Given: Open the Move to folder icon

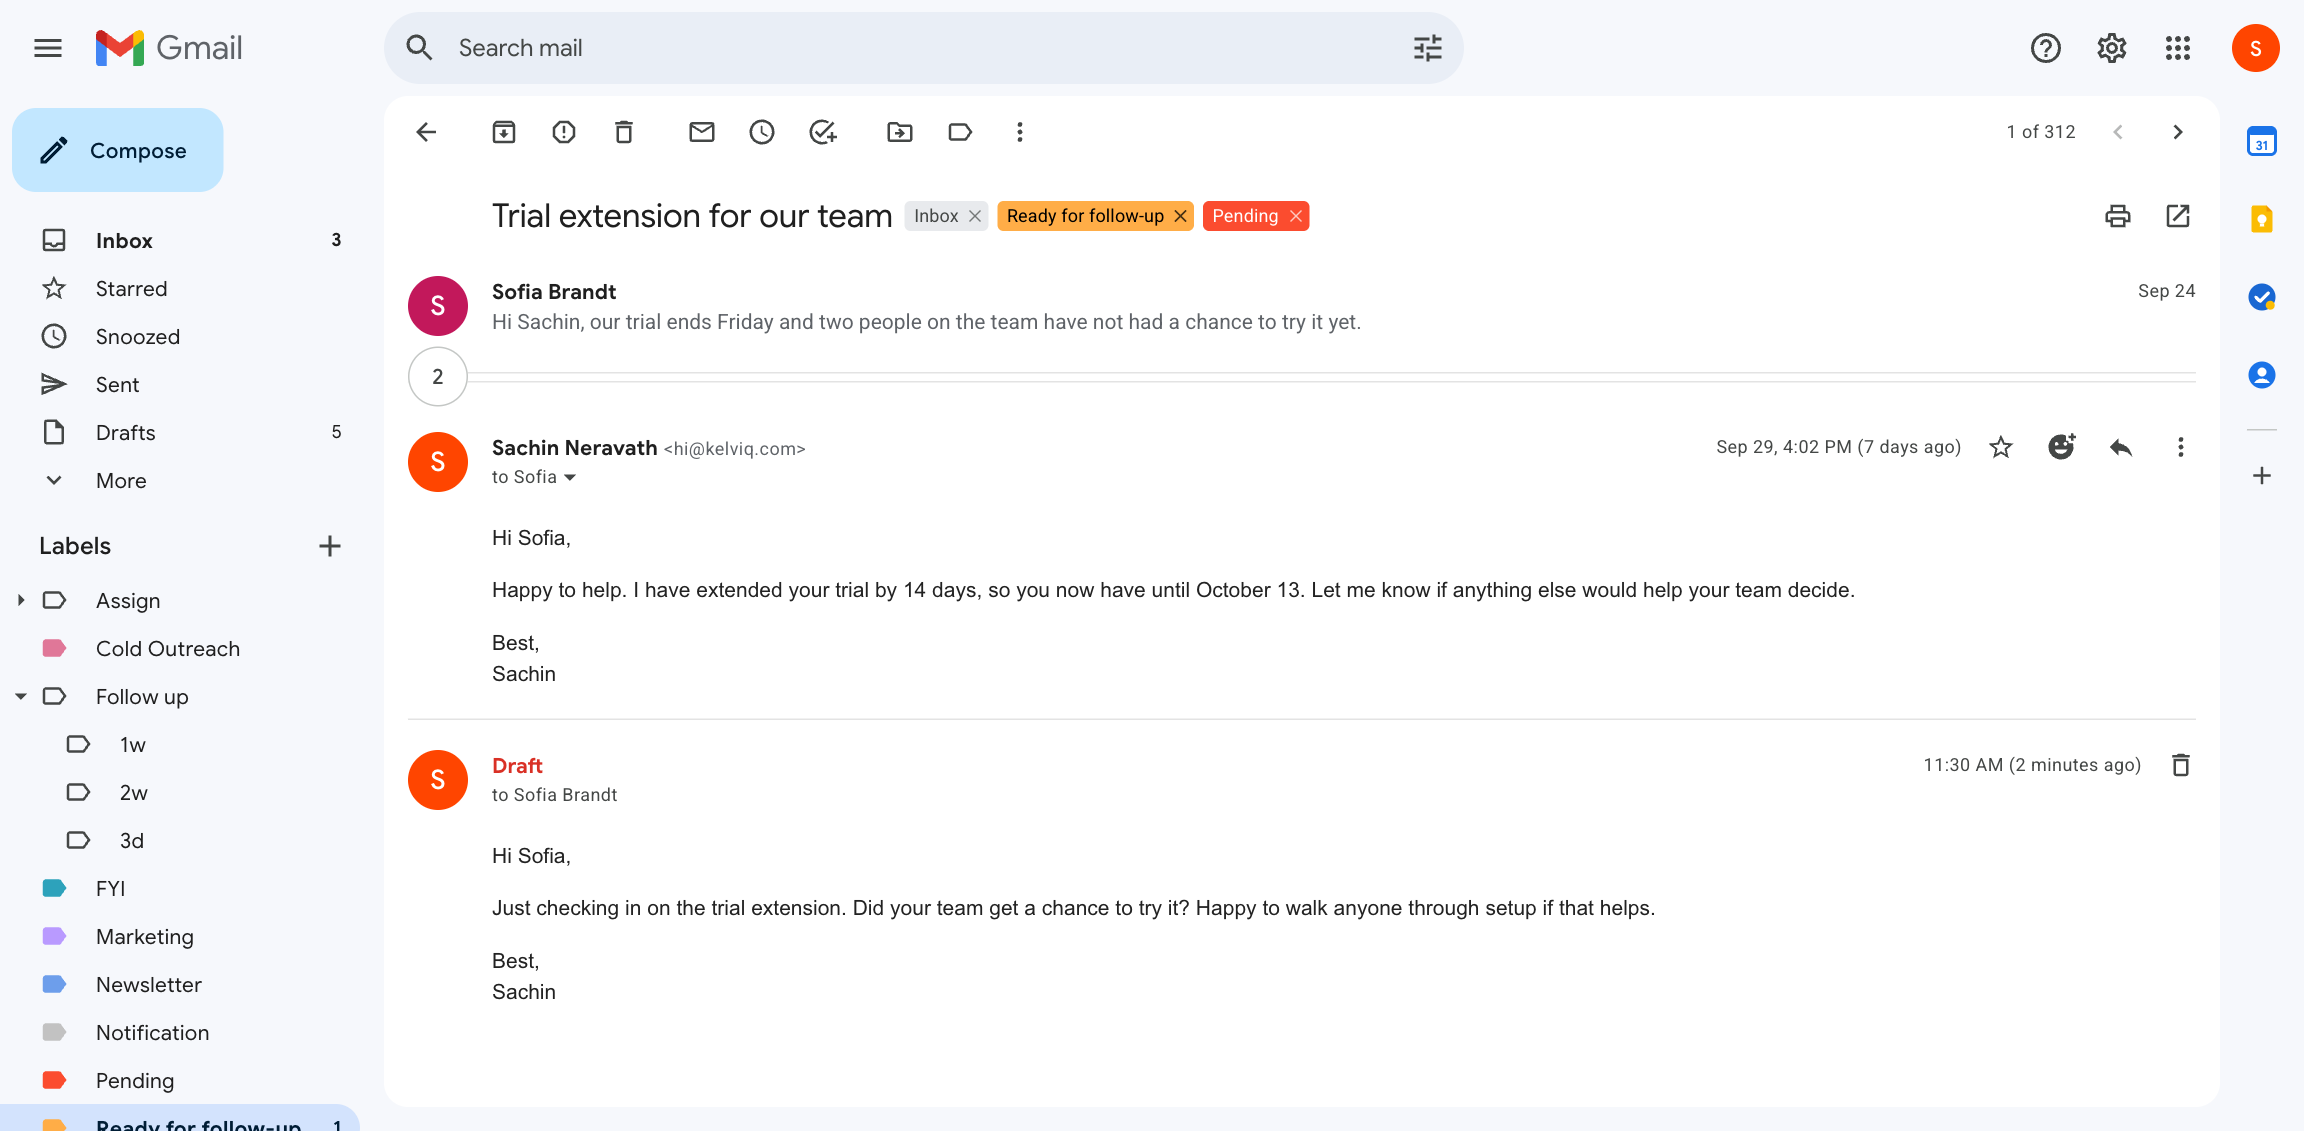Looking at the screenshot, I should [x=900, y=132].
